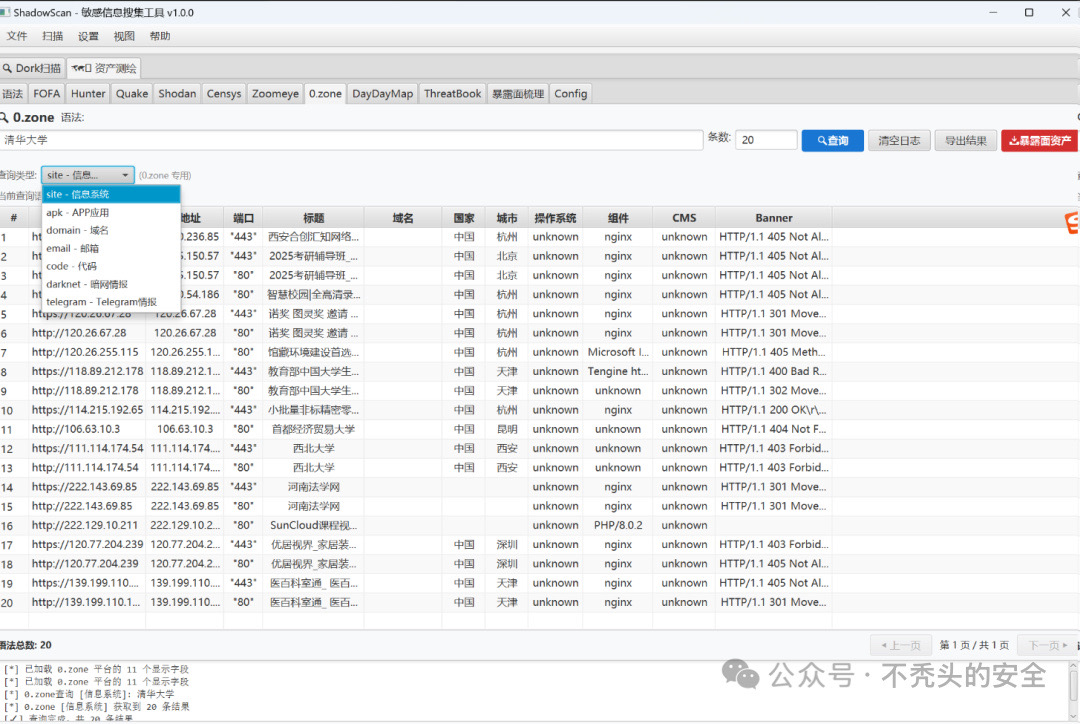
Task: Open the FOFA platform tab
Action: (46, 94)
